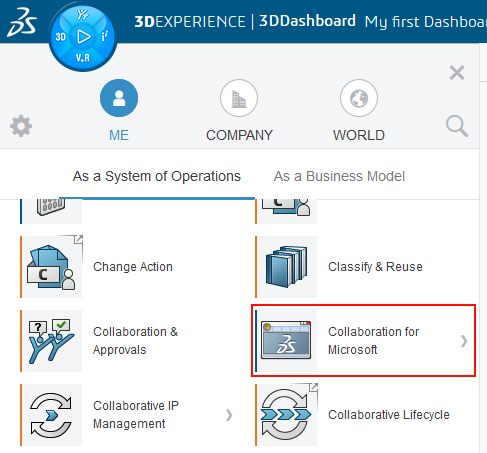Screen dimensions: 487x453
Task: Click the search magnifier icon
Action: (457, 126)
